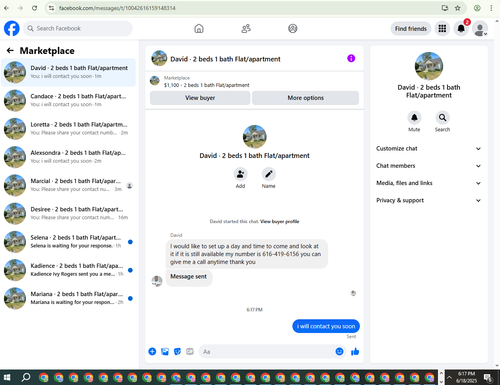Click the purple conversation info icon
Image resolution: width=500 pixels, height=385 pixels.
351,58
